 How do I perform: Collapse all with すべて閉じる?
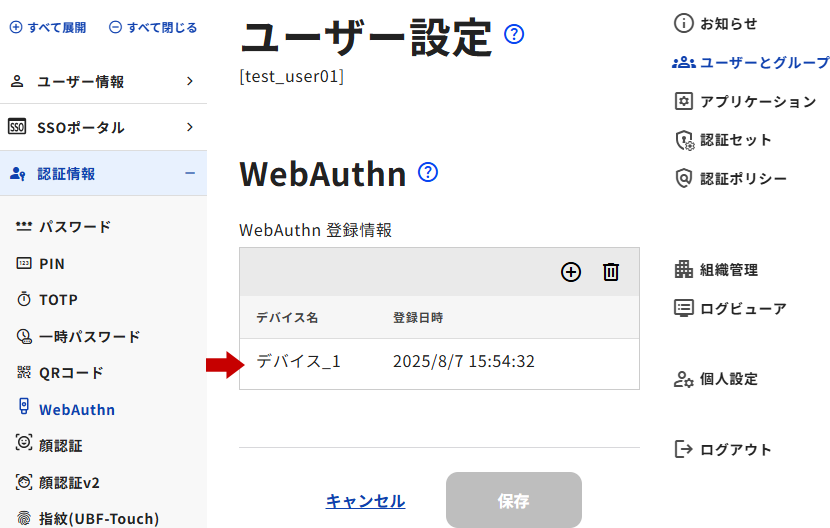tap(153, 27)
